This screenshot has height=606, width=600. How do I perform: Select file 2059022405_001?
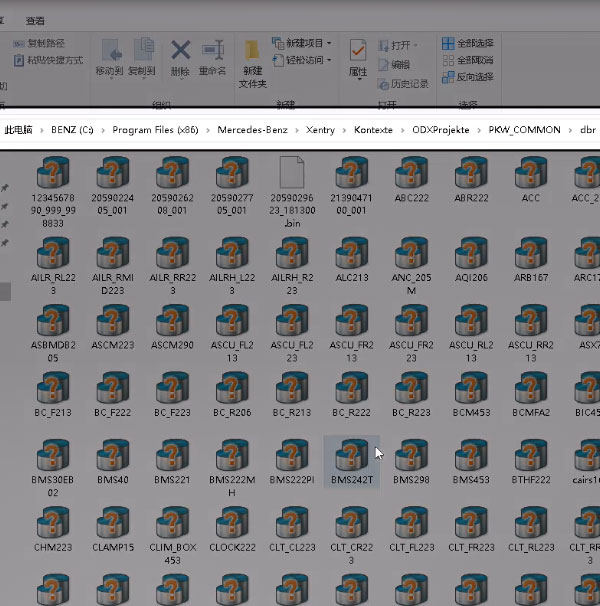point(112,186)
